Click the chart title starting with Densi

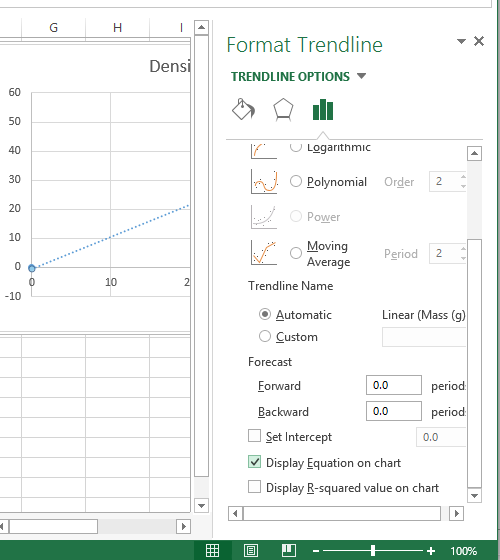[170, 66]
